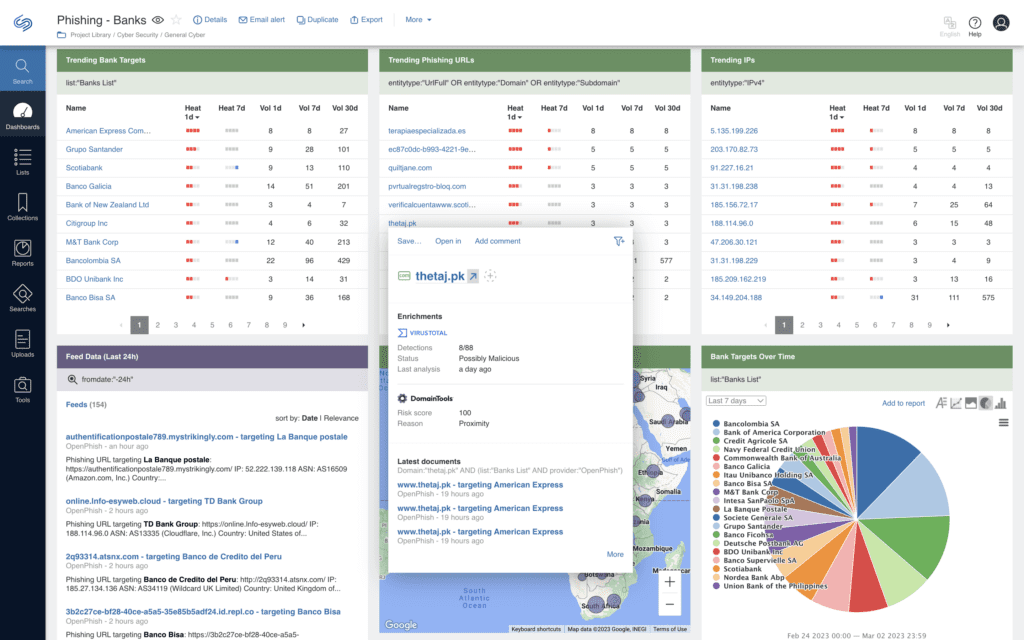1024x640 pixels.
Task: Toggle Union Bank of the Philippines legend
Action: (x=770, y=586)
